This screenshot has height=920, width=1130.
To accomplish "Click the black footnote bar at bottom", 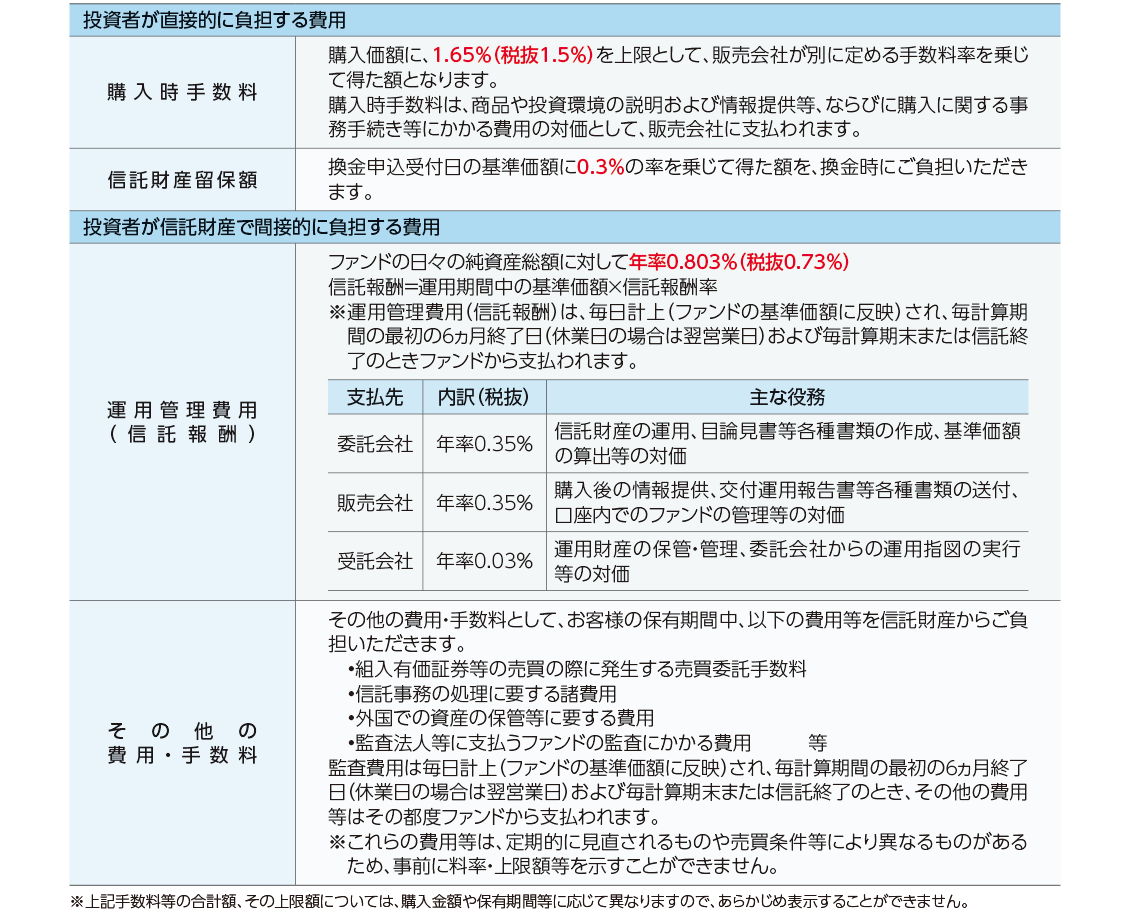I will [565, 900].
